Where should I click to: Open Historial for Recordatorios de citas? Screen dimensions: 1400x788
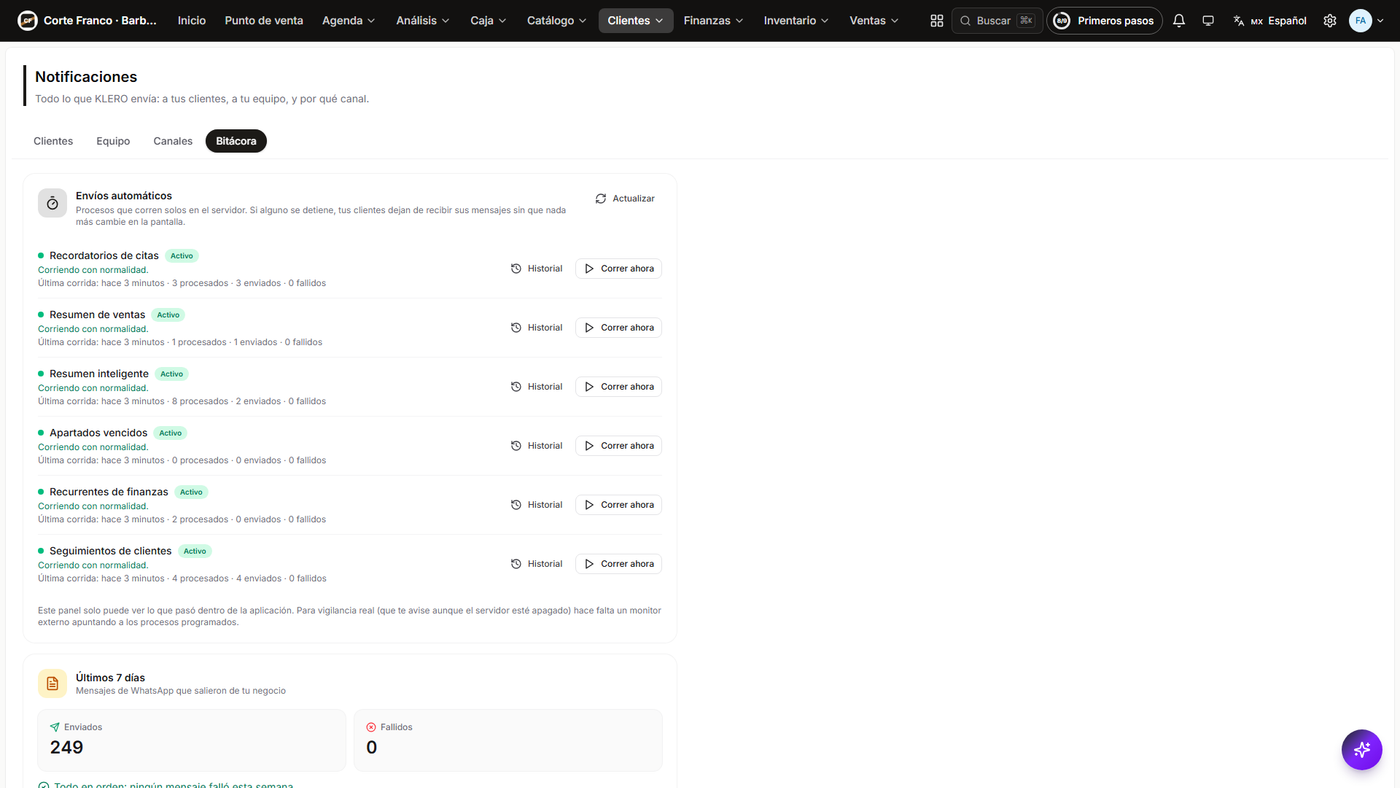pyautogui.click(x=536, y=268)
